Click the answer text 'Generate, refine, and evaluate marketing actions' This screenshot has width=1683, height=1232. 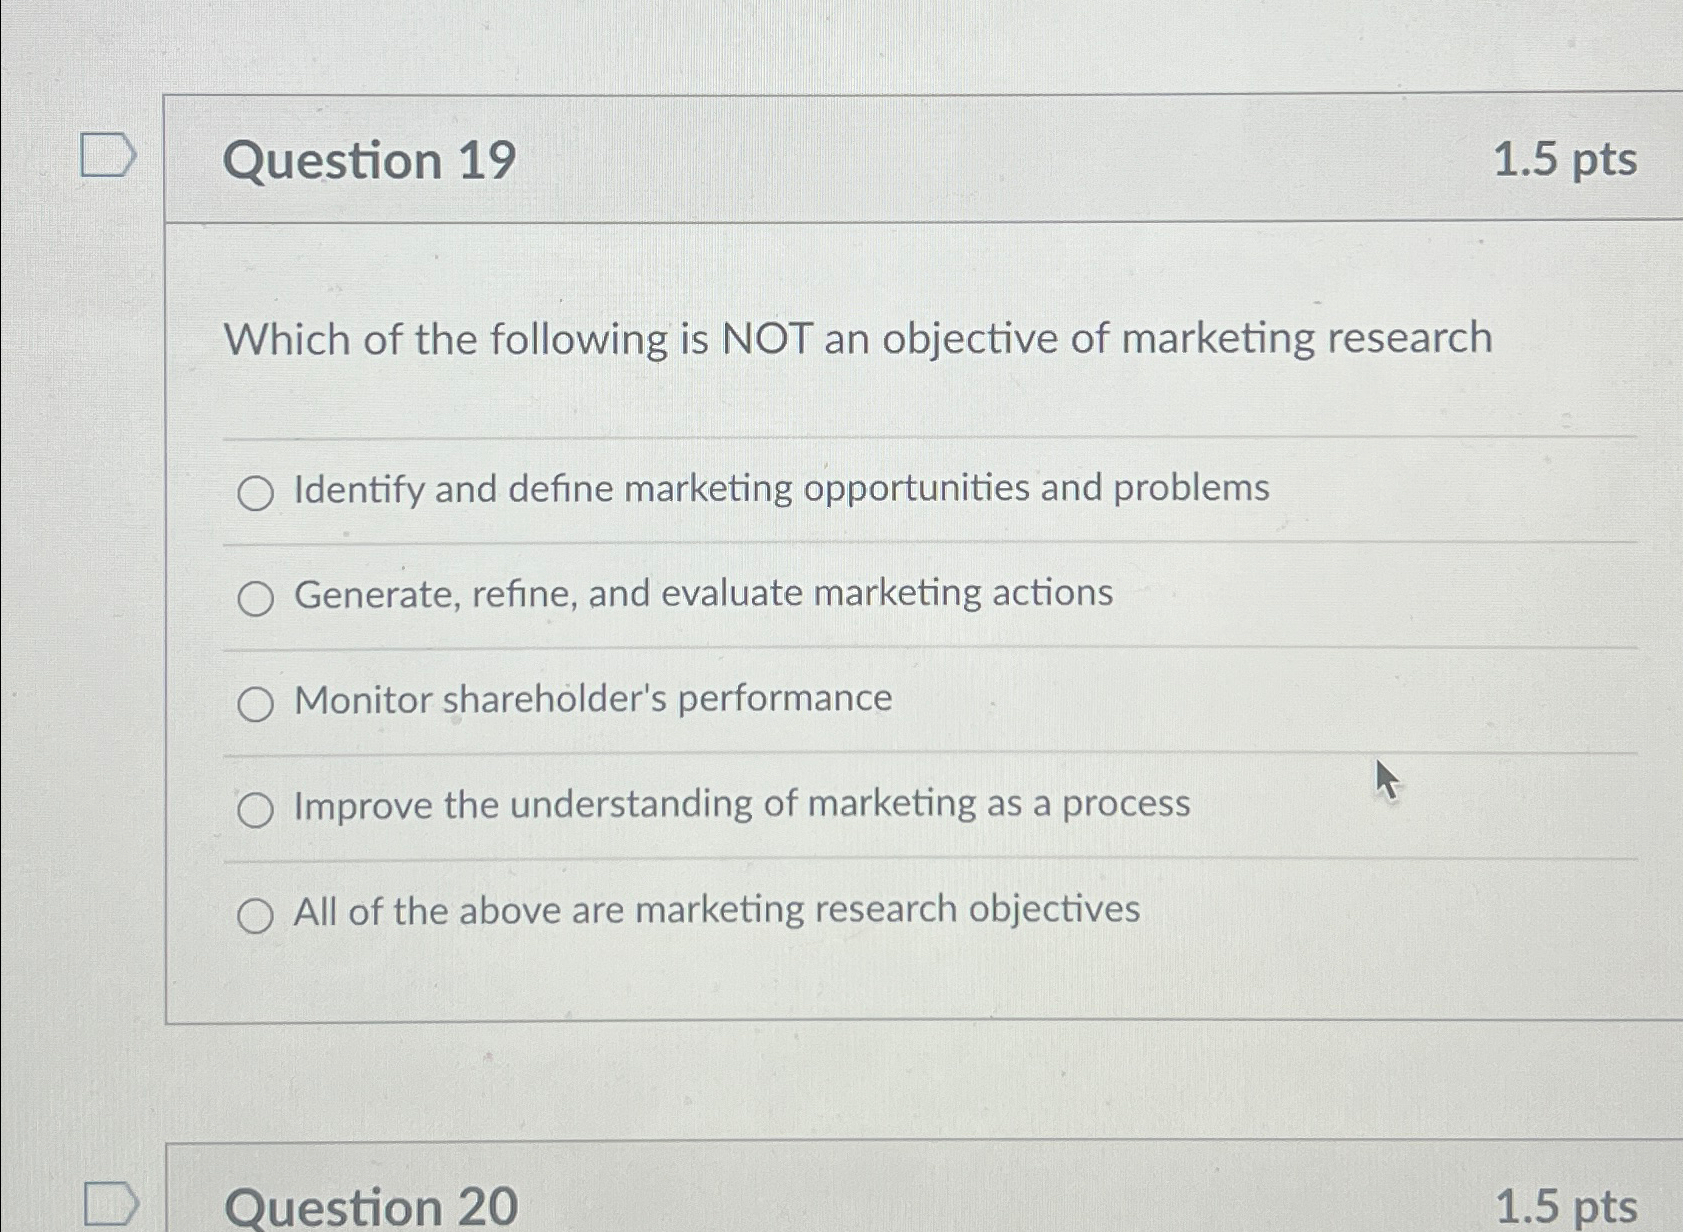(x=702, y=594)
